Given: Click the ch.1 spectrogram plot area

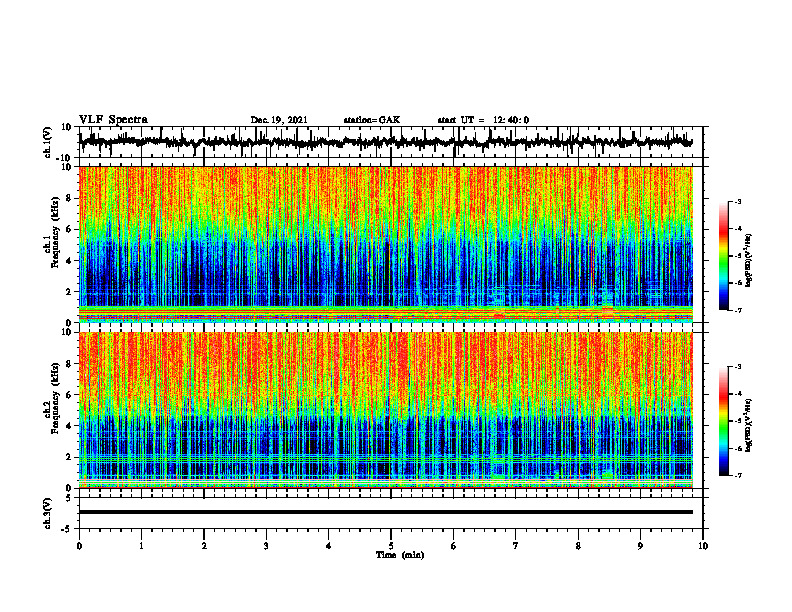Looking at the screenshot, I should click(385, 244).
